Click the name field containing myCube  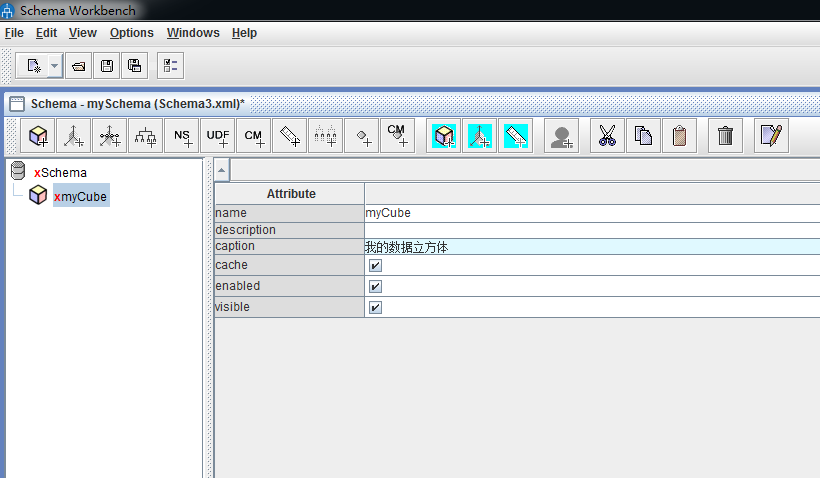592,213
